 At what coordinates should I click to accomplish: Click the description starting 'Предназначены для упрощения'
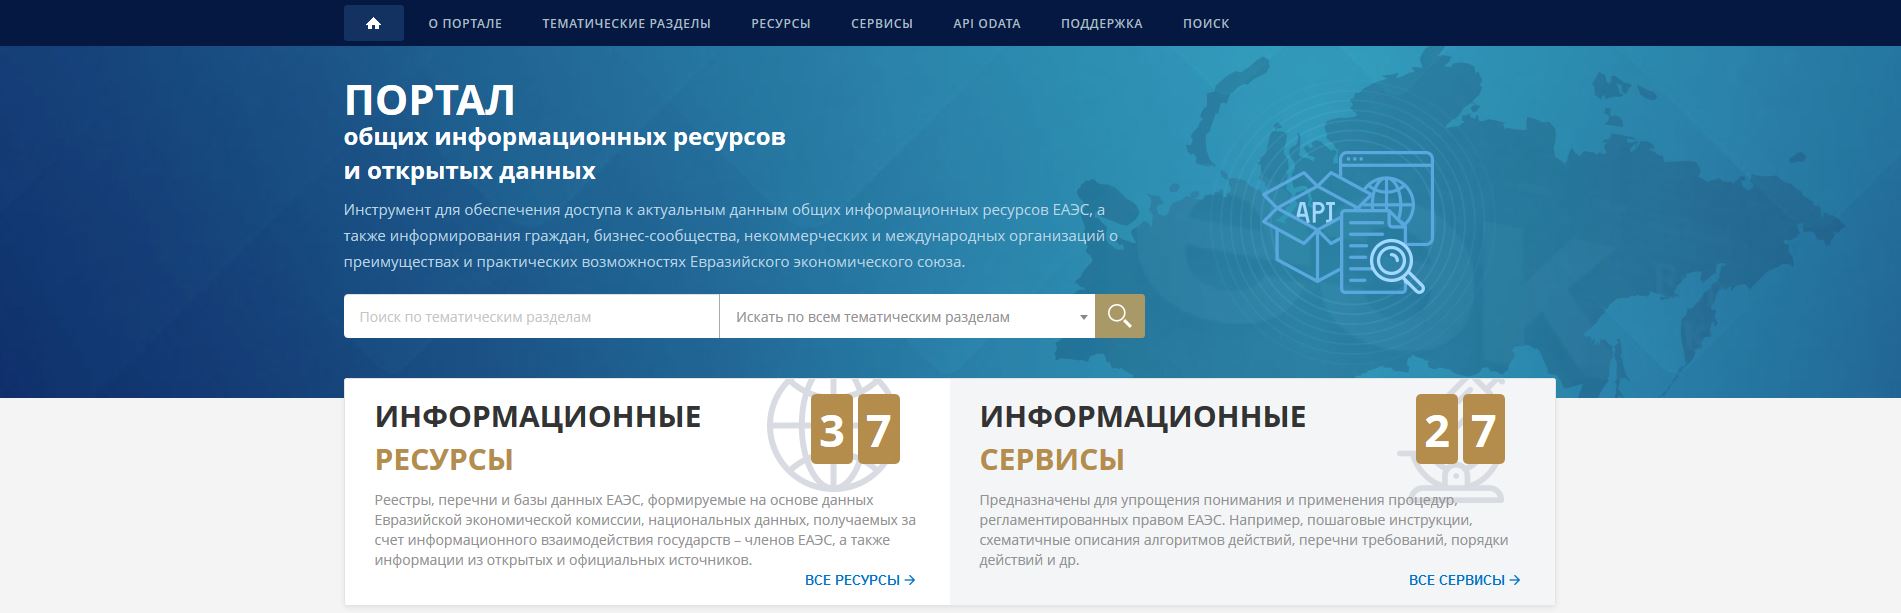tap(1244, 530)
